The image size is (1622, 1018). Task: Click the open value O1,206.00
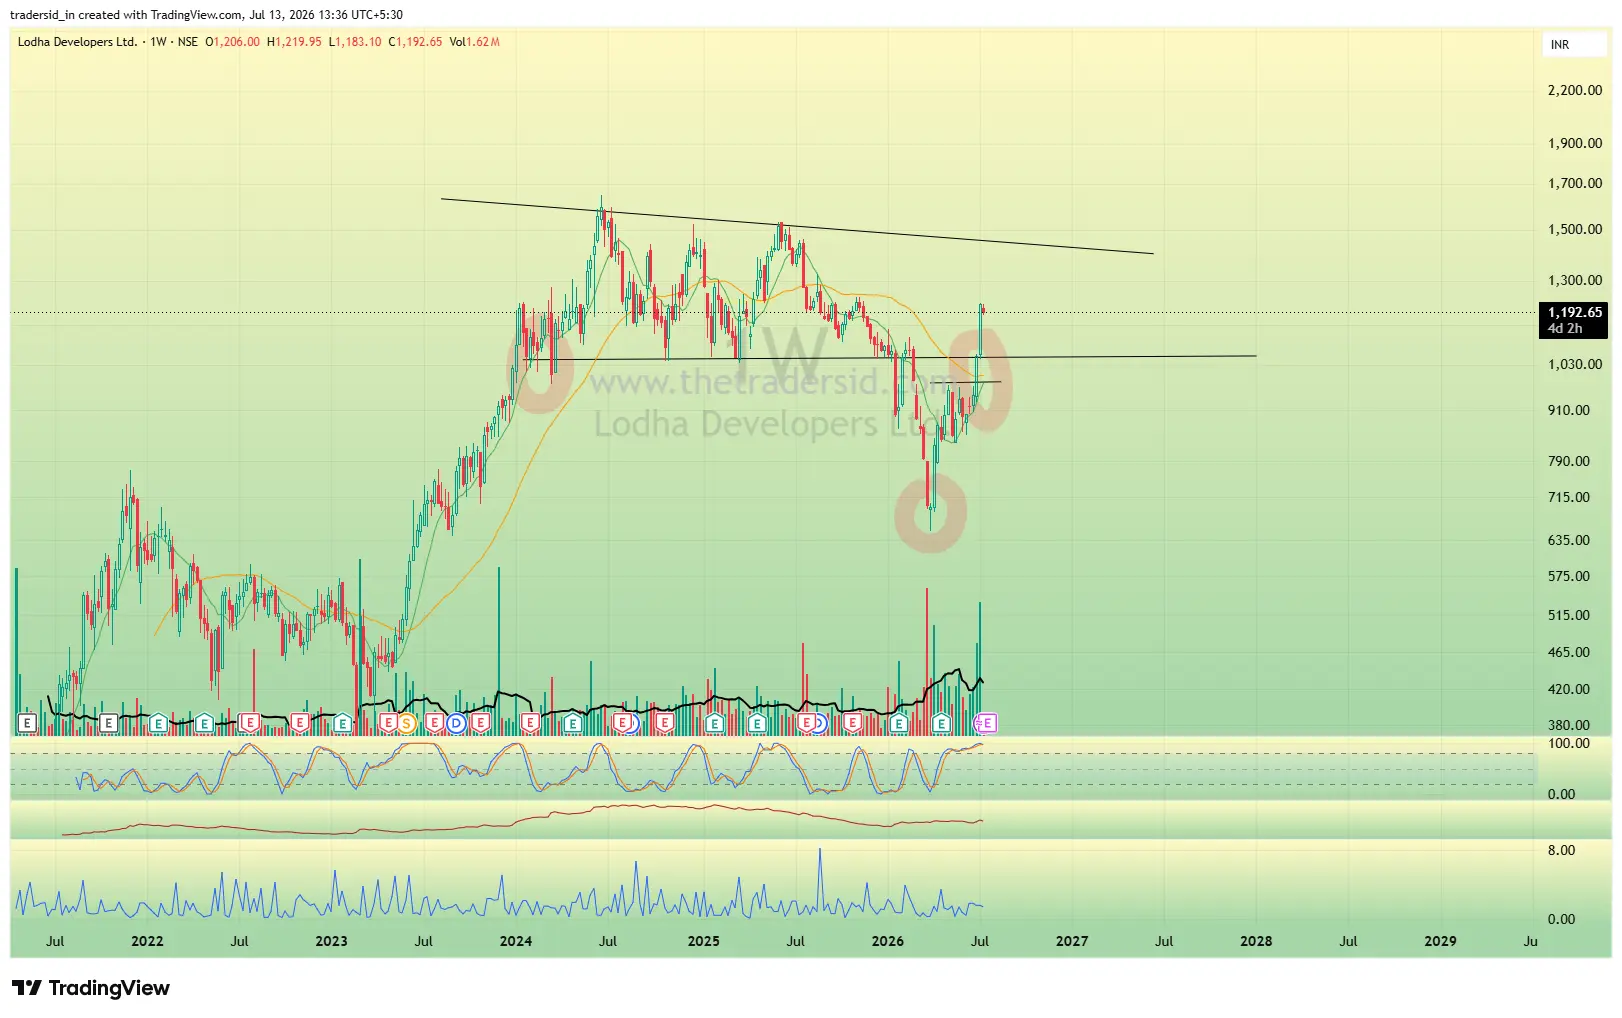click(x=232, y=42)
